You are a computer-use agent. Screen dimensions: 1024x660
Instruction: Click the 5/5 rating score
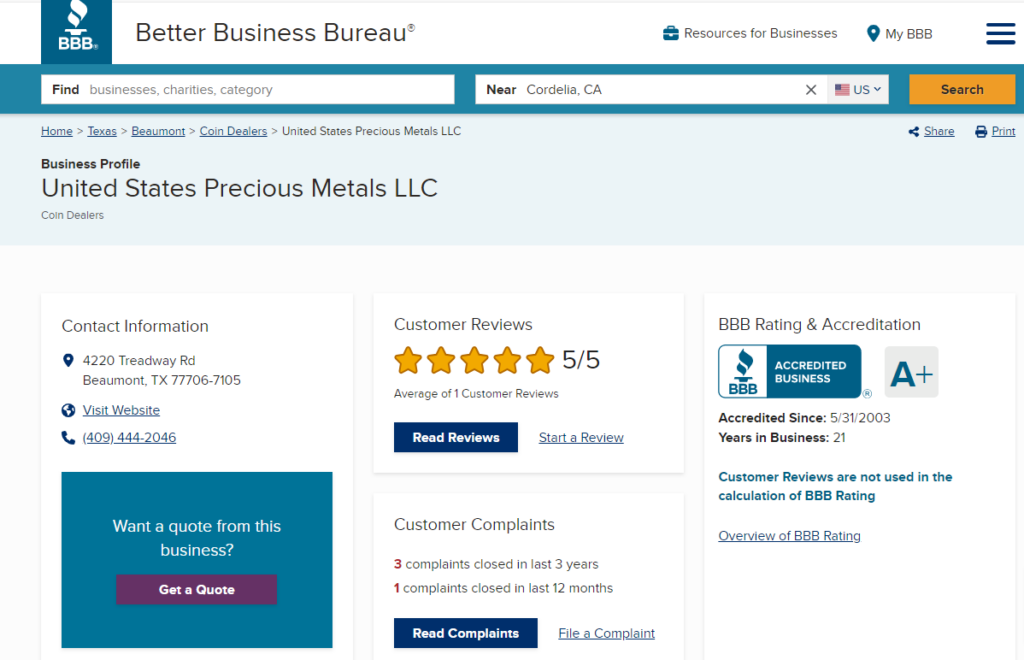click(581, 360)
